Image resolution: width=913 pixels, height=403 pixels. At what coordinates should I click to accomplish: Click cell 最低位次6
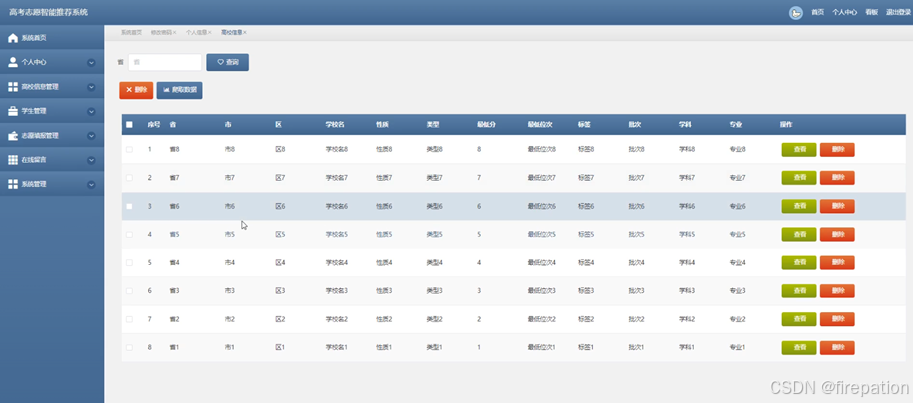pyautogui.click(x=542, y=206)
